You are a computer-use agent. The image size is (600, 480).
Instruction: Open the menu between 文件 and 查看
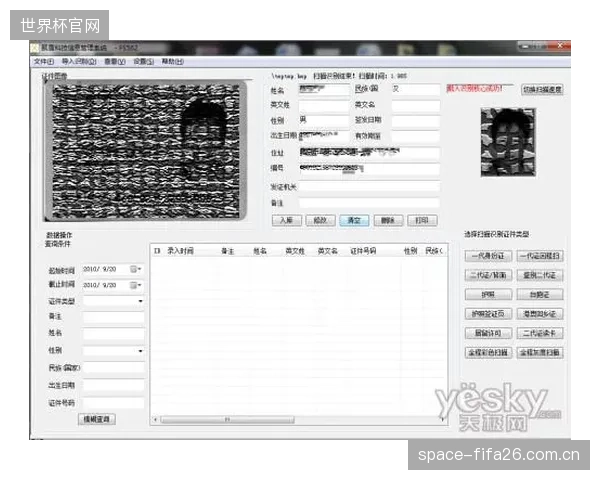tap(79, 62)
